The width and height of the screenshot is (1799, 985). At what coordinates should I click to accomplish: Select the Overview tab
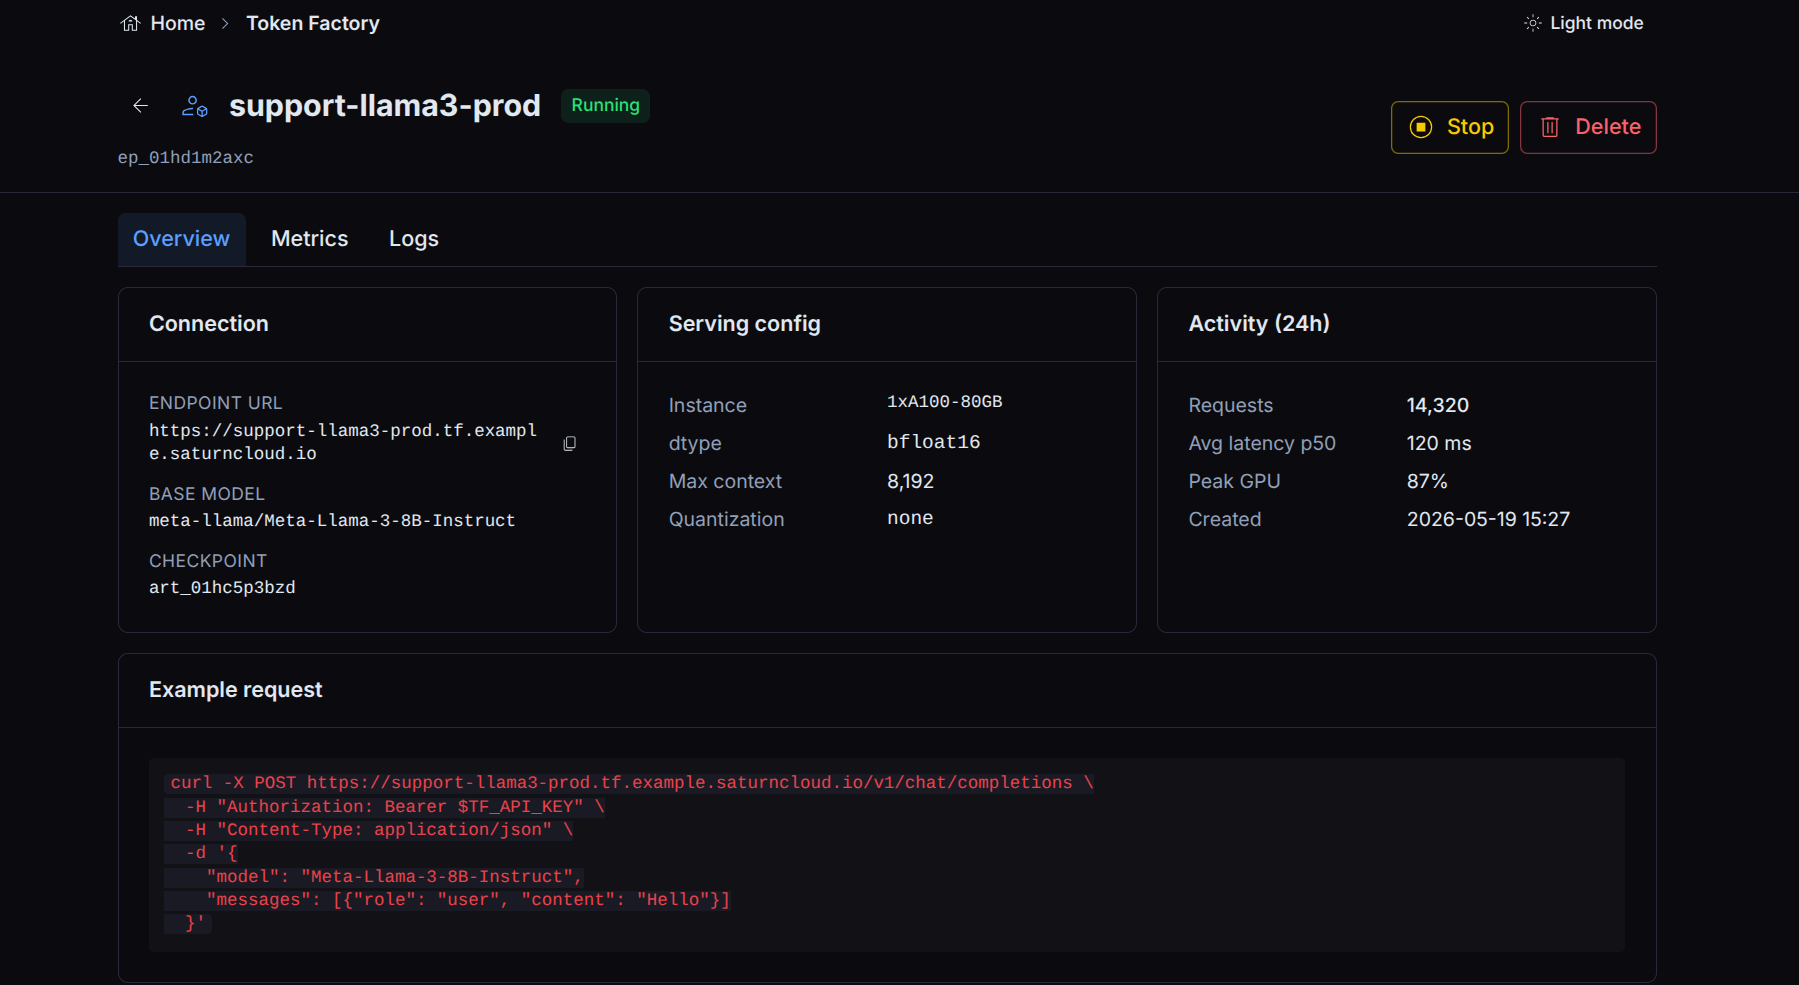click(181, 239)
